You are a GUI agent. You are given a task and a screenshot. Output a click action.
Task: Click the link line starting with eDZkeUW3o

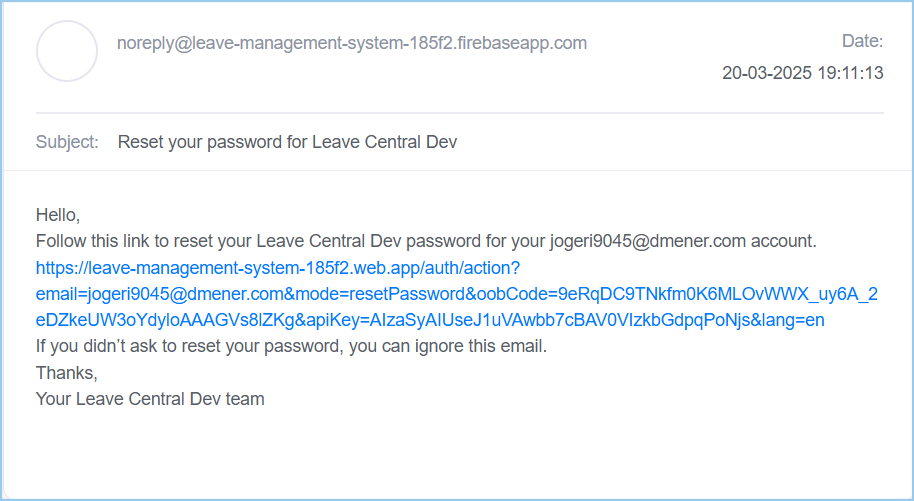pyautogui.click(x=430, y=320)
